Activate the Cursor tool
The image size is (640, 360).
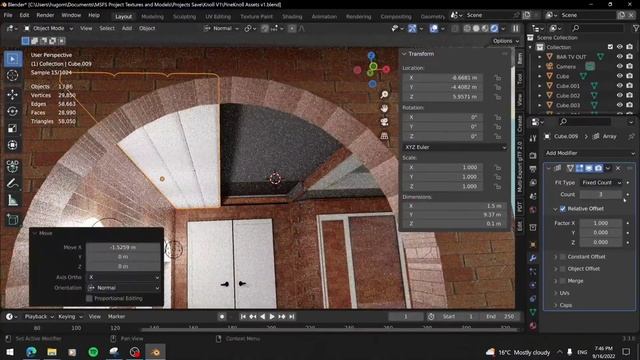[13, 76]
